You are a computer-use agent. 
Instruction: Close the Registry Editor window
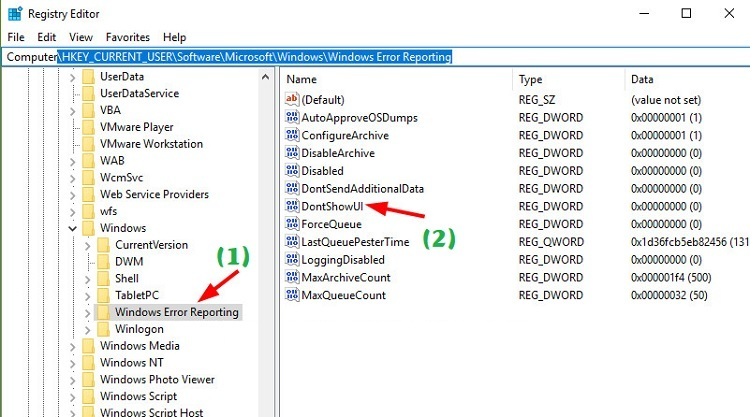tap(729, 13)
